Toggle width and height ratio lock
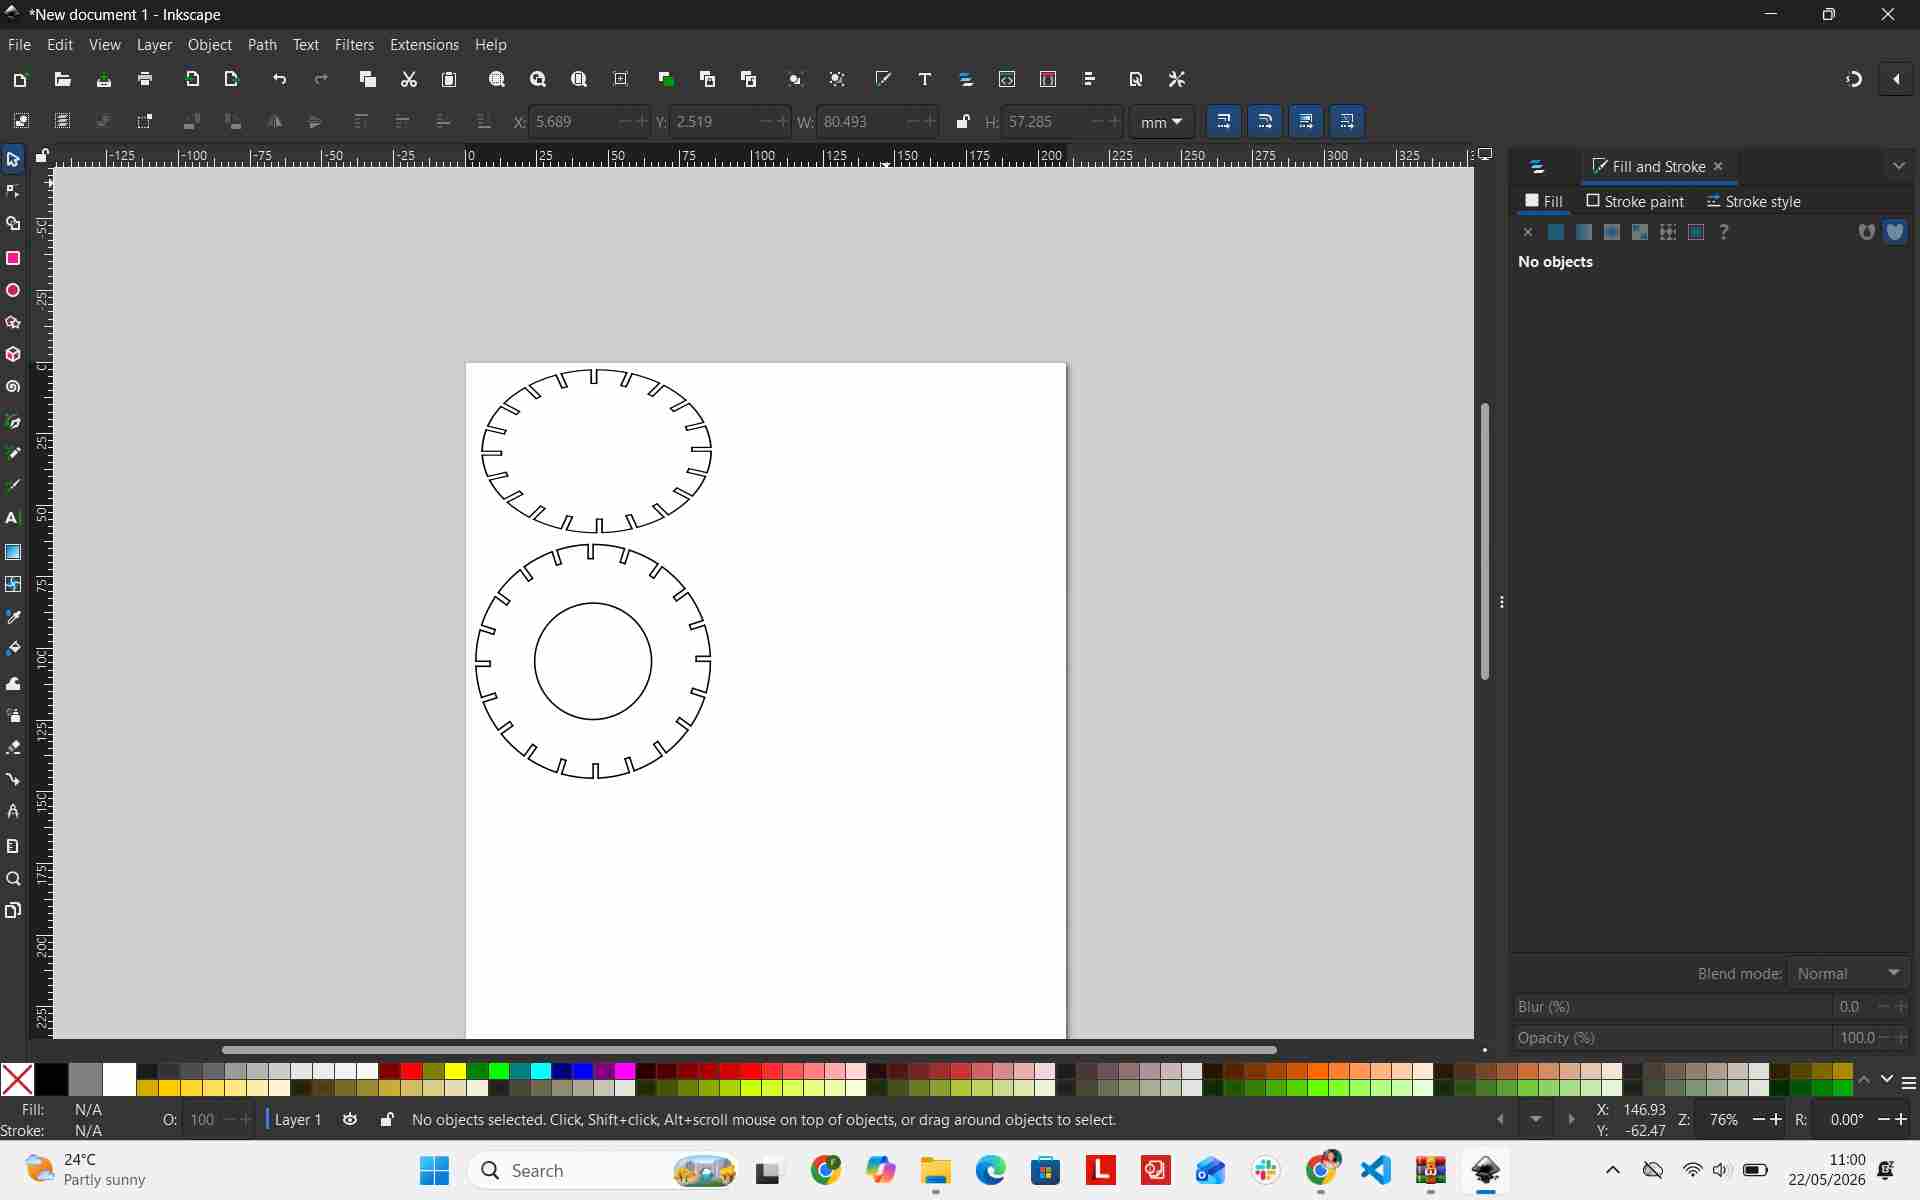Screen dimensions: 1920x1200 pos(963,121)
